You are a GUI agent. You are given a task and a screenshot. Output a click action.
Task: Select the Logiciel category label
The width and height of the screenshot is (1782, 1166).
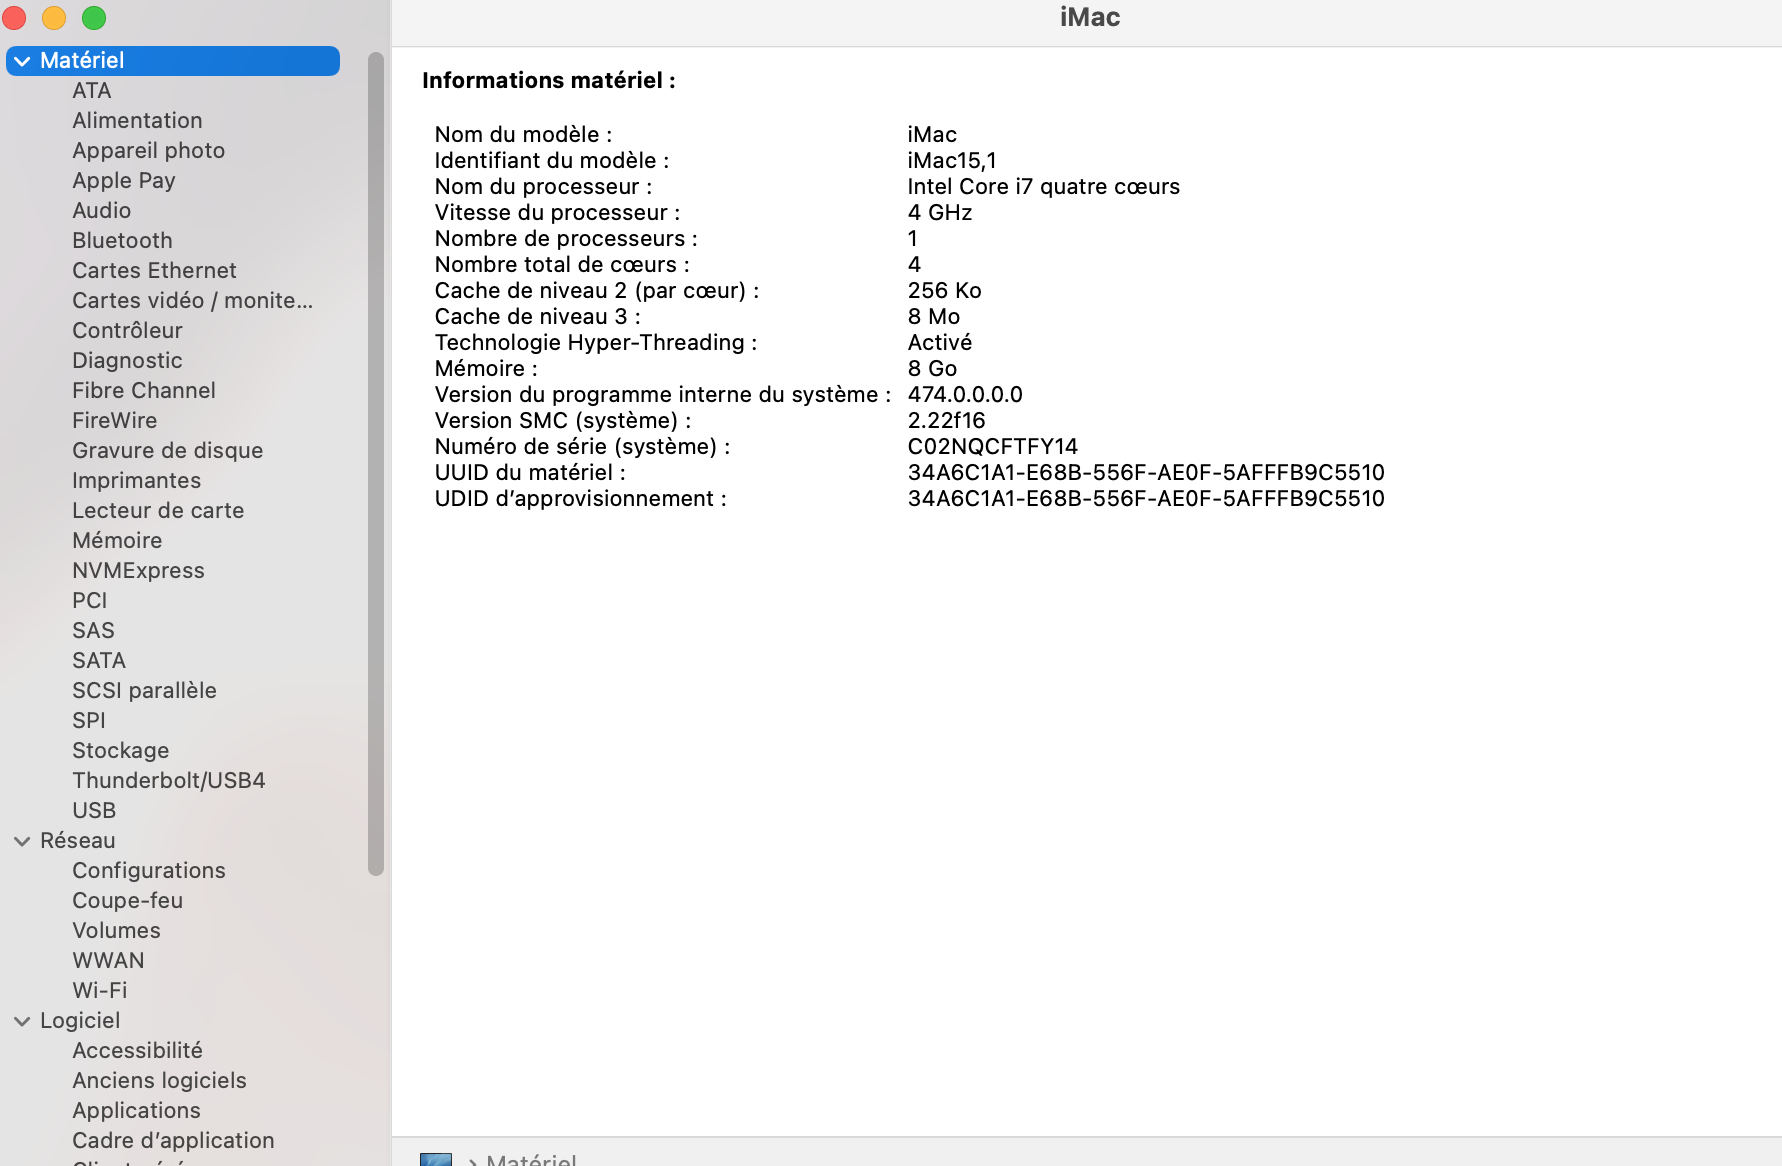(80, 1021)
